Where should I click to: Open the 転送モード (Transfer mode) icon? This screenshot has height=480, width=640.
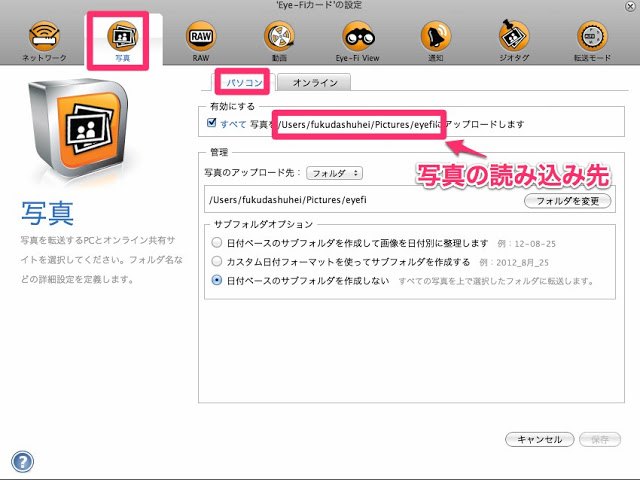592,41
